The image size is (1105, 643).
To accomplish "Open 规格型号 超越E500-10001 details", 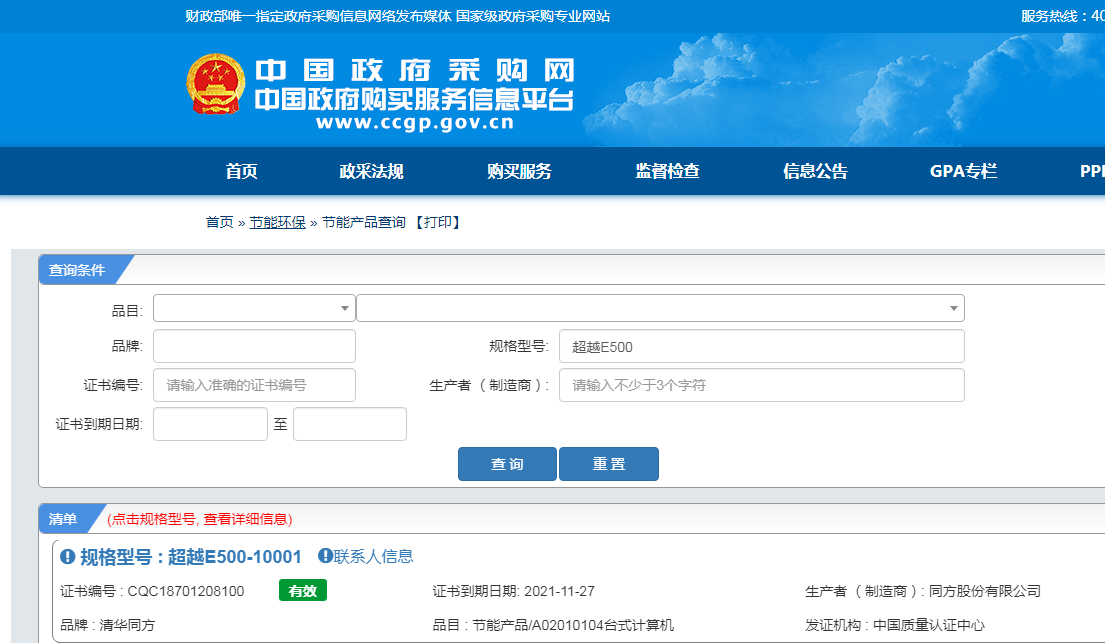I will 191,557.
